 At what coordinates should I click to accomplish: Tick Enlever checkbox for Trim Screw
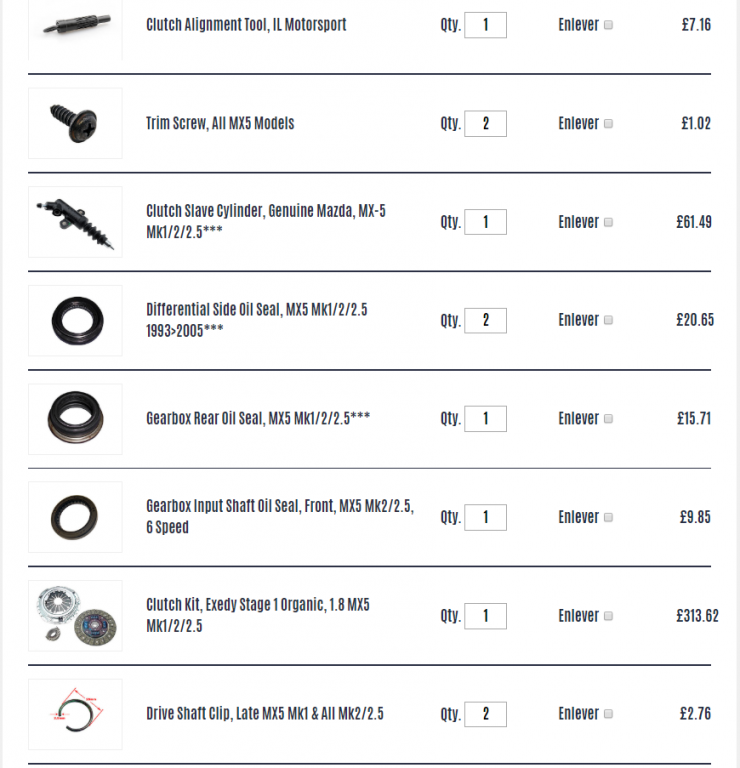608,123
